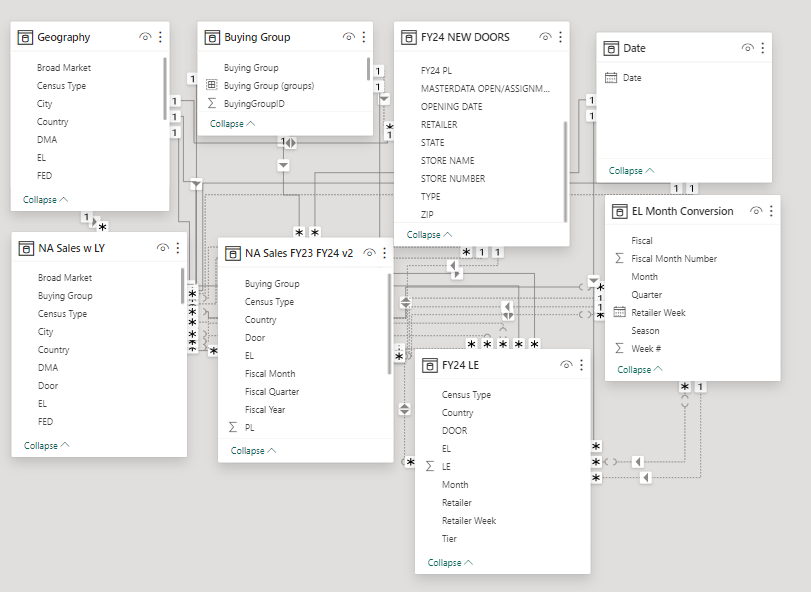Click sigma icon beside Week #
Screen dimensions: 811x592
619,348
